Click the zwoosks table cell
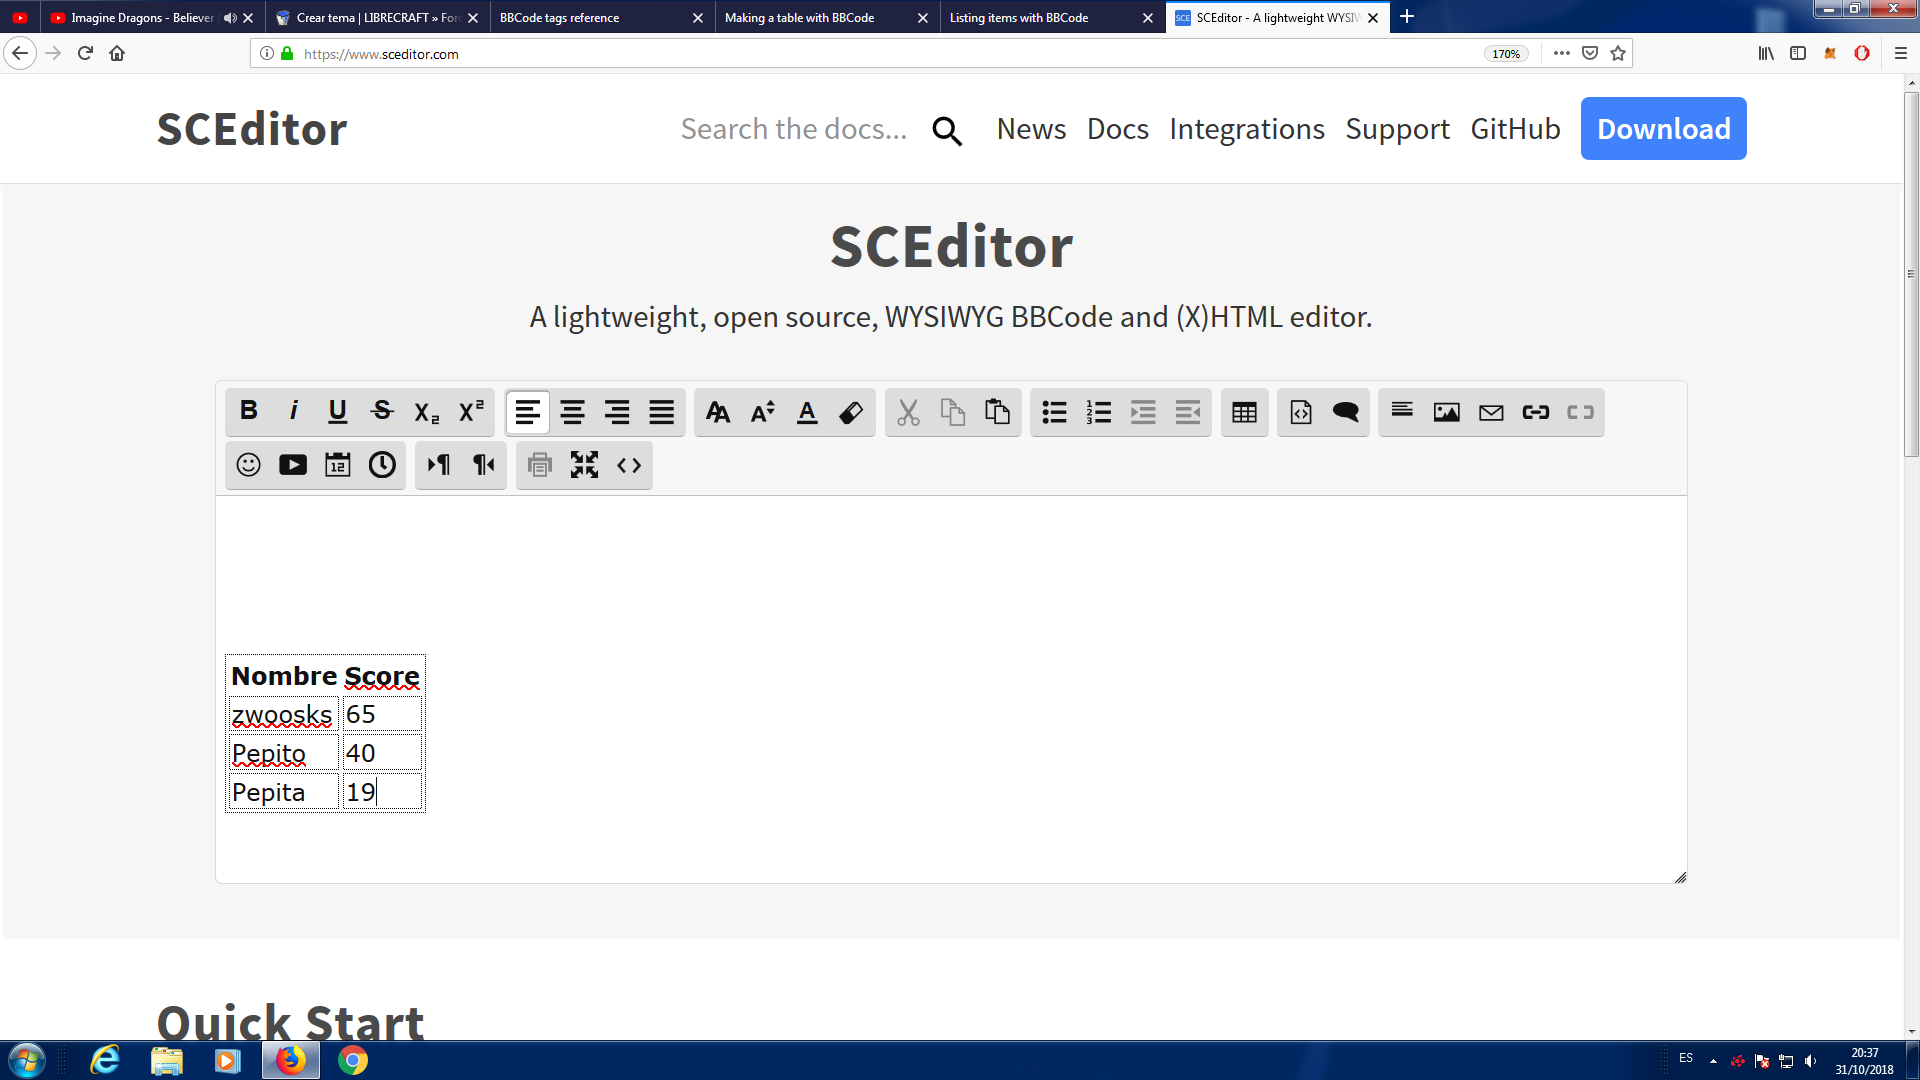 pyautogui.click(x=283, y=714)
